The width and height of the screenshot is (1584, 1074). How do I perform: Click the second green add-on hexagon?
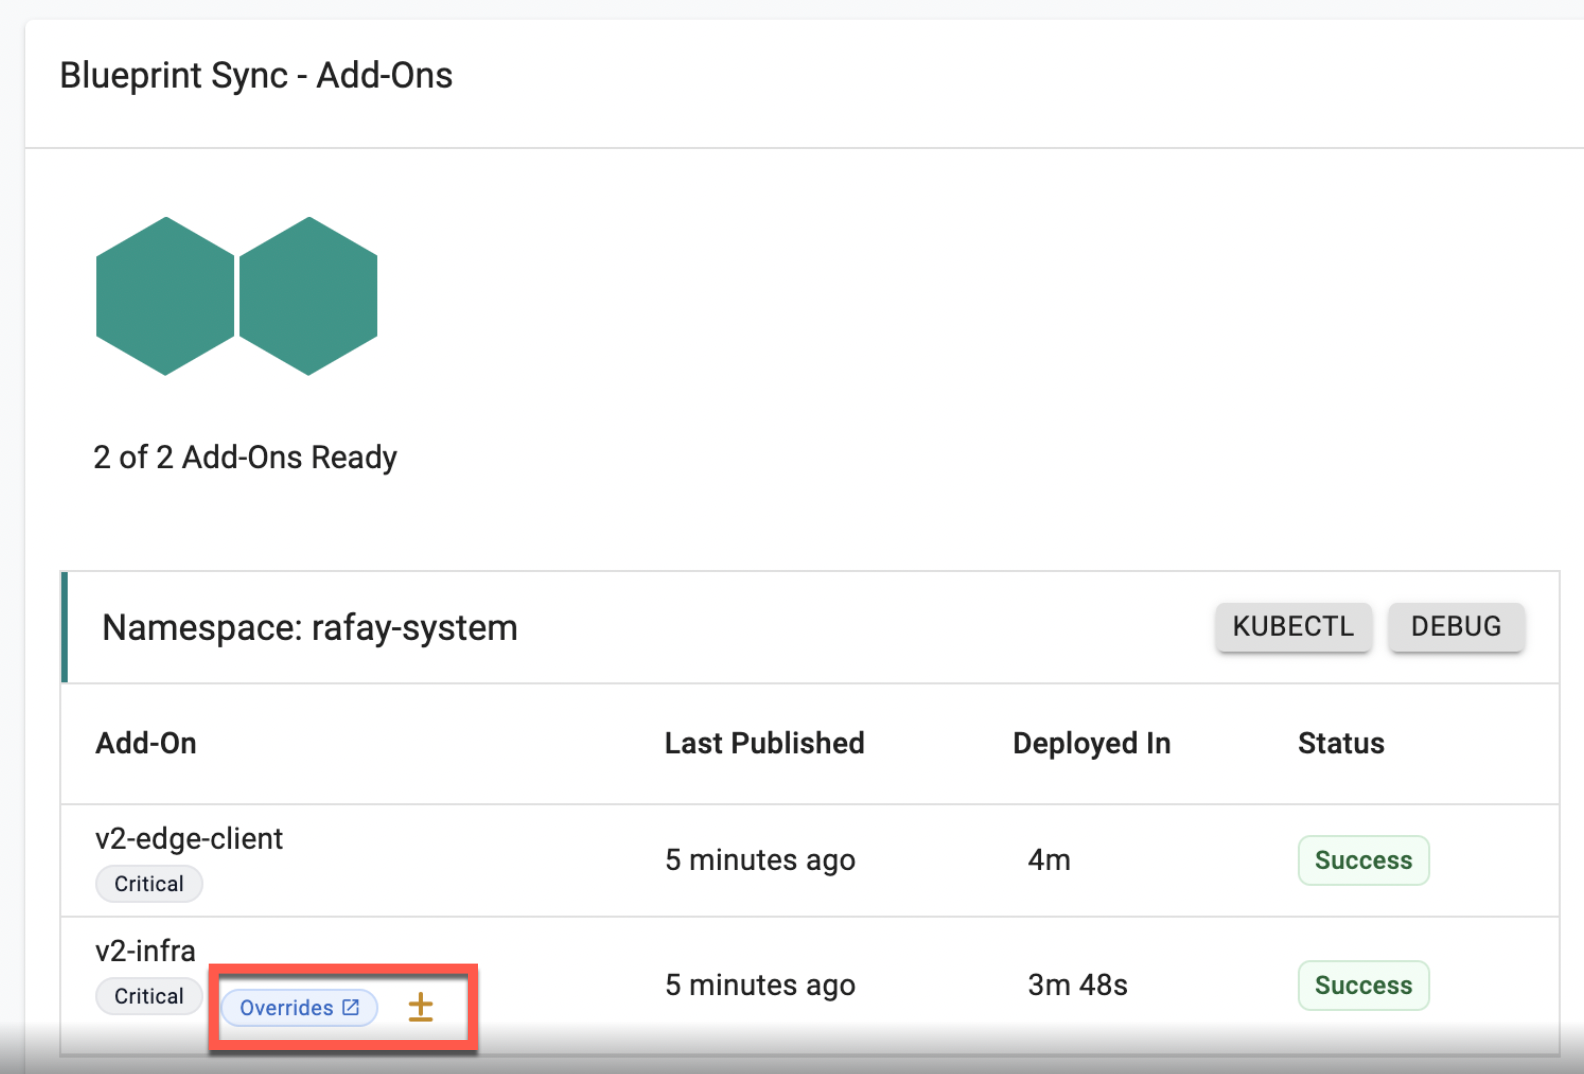308,296
